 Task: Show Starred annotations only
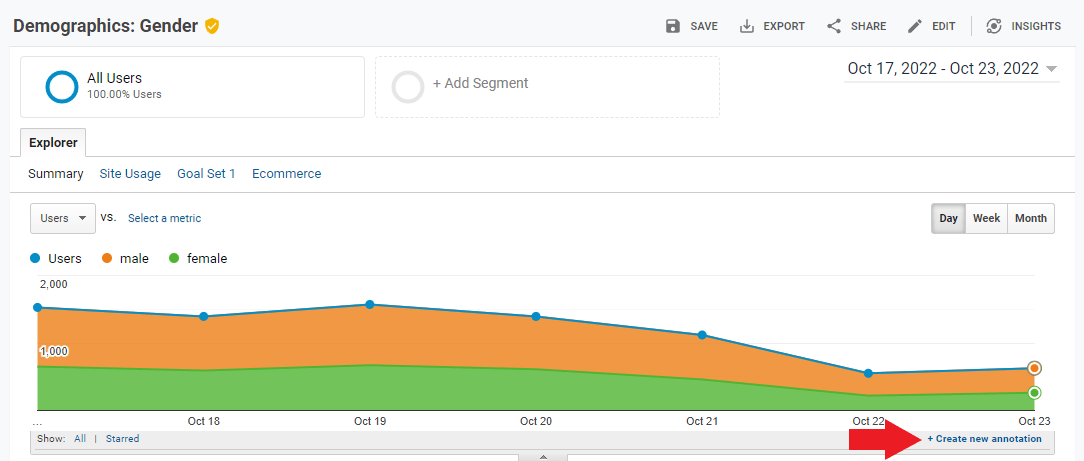tap(122, 439)
